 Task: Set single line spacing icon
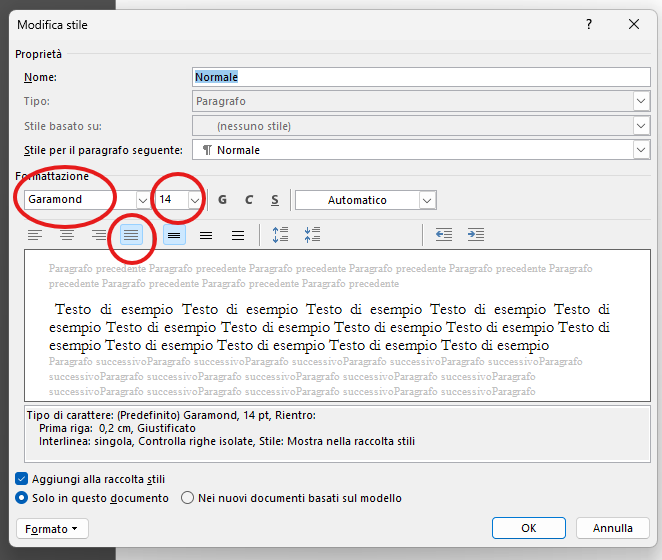174,235
